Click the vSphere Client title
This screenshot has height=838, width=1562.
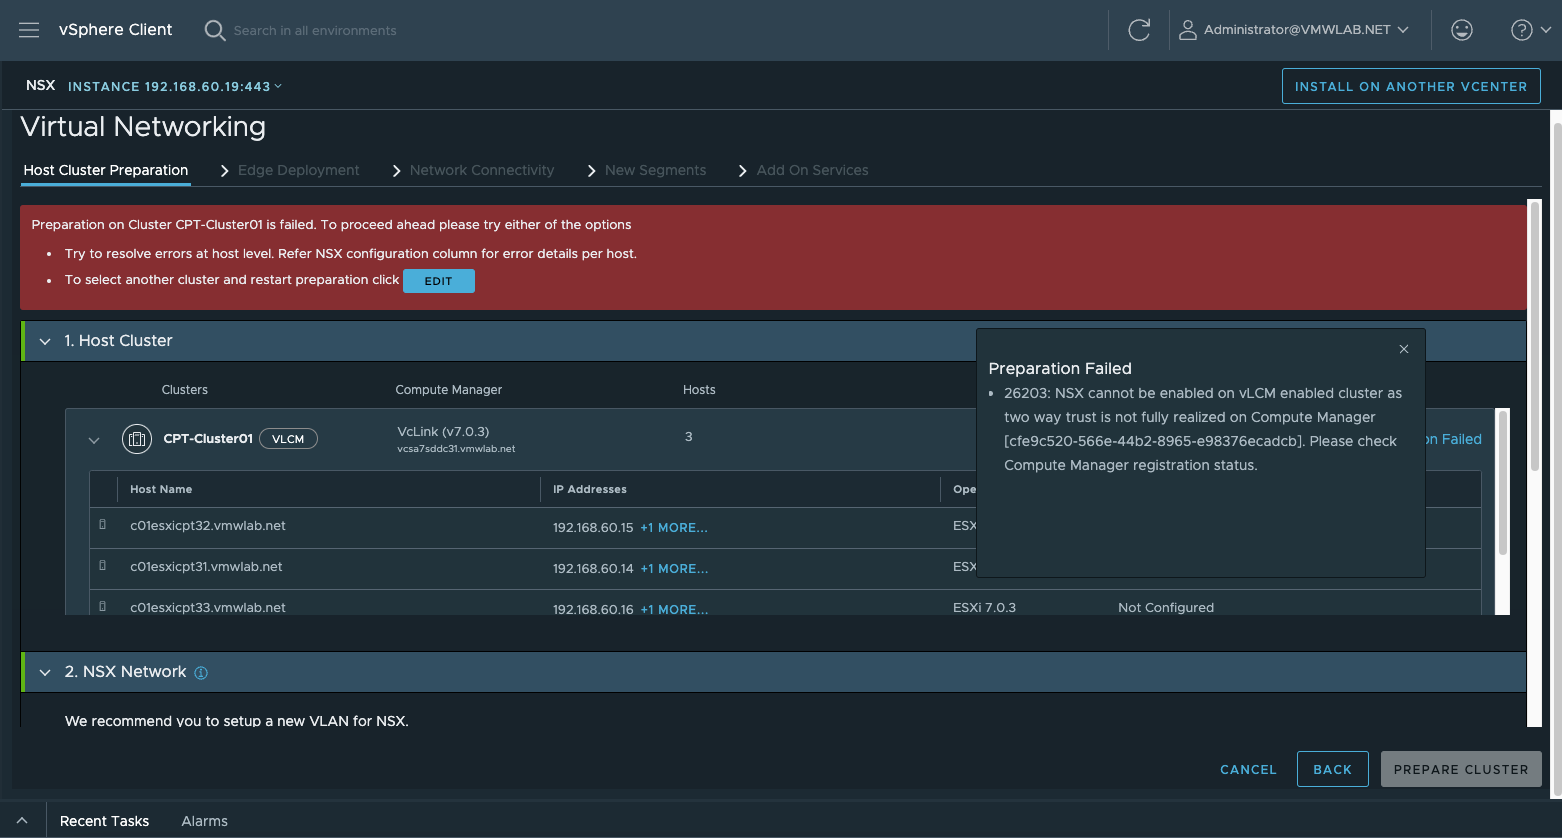coord(116,30)
